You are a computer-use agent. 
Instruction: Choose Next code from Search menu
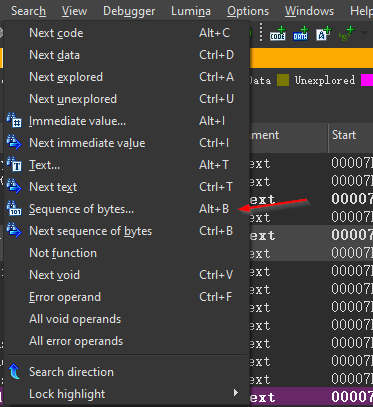(127, 33)
